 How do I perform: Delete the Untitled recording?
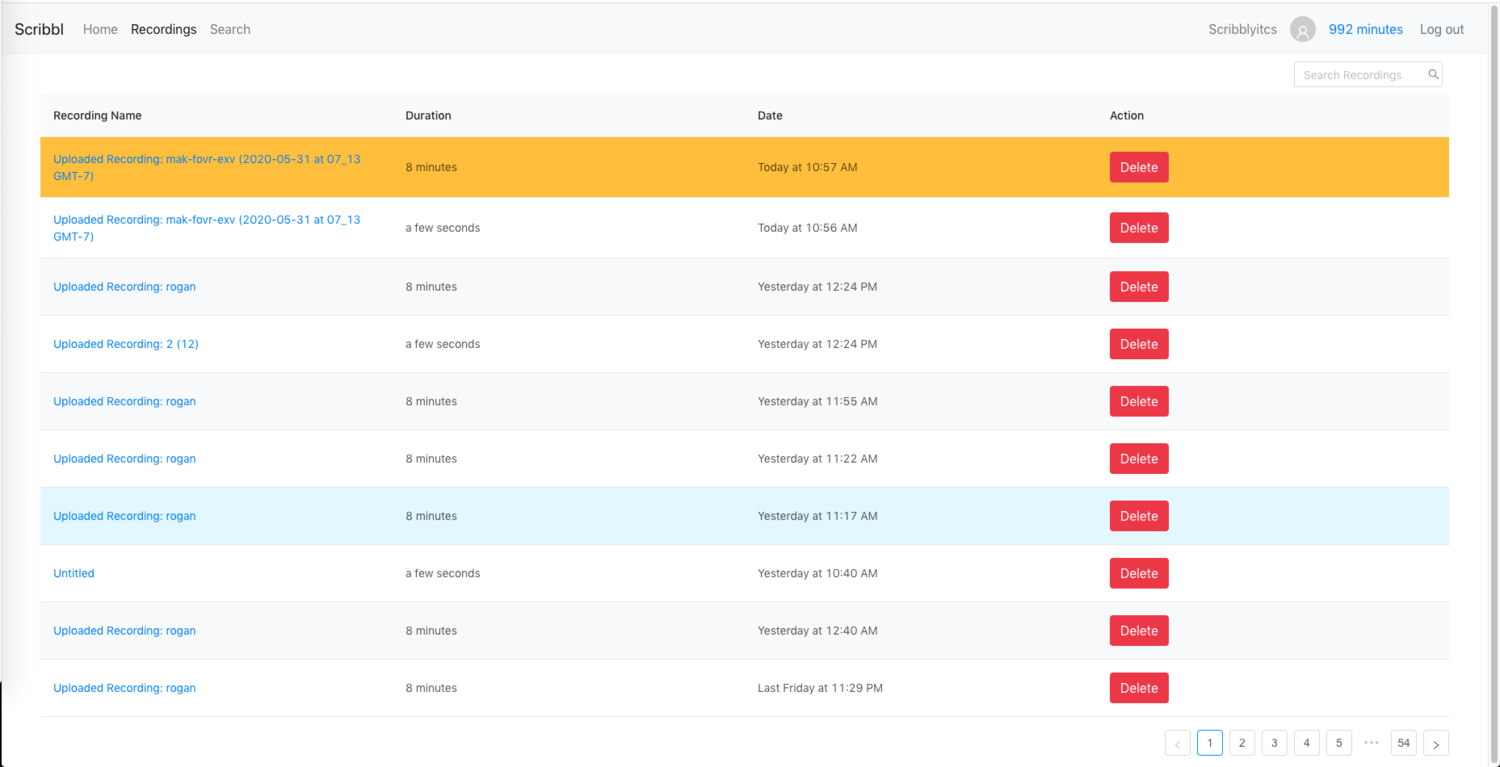[1139, 573]
